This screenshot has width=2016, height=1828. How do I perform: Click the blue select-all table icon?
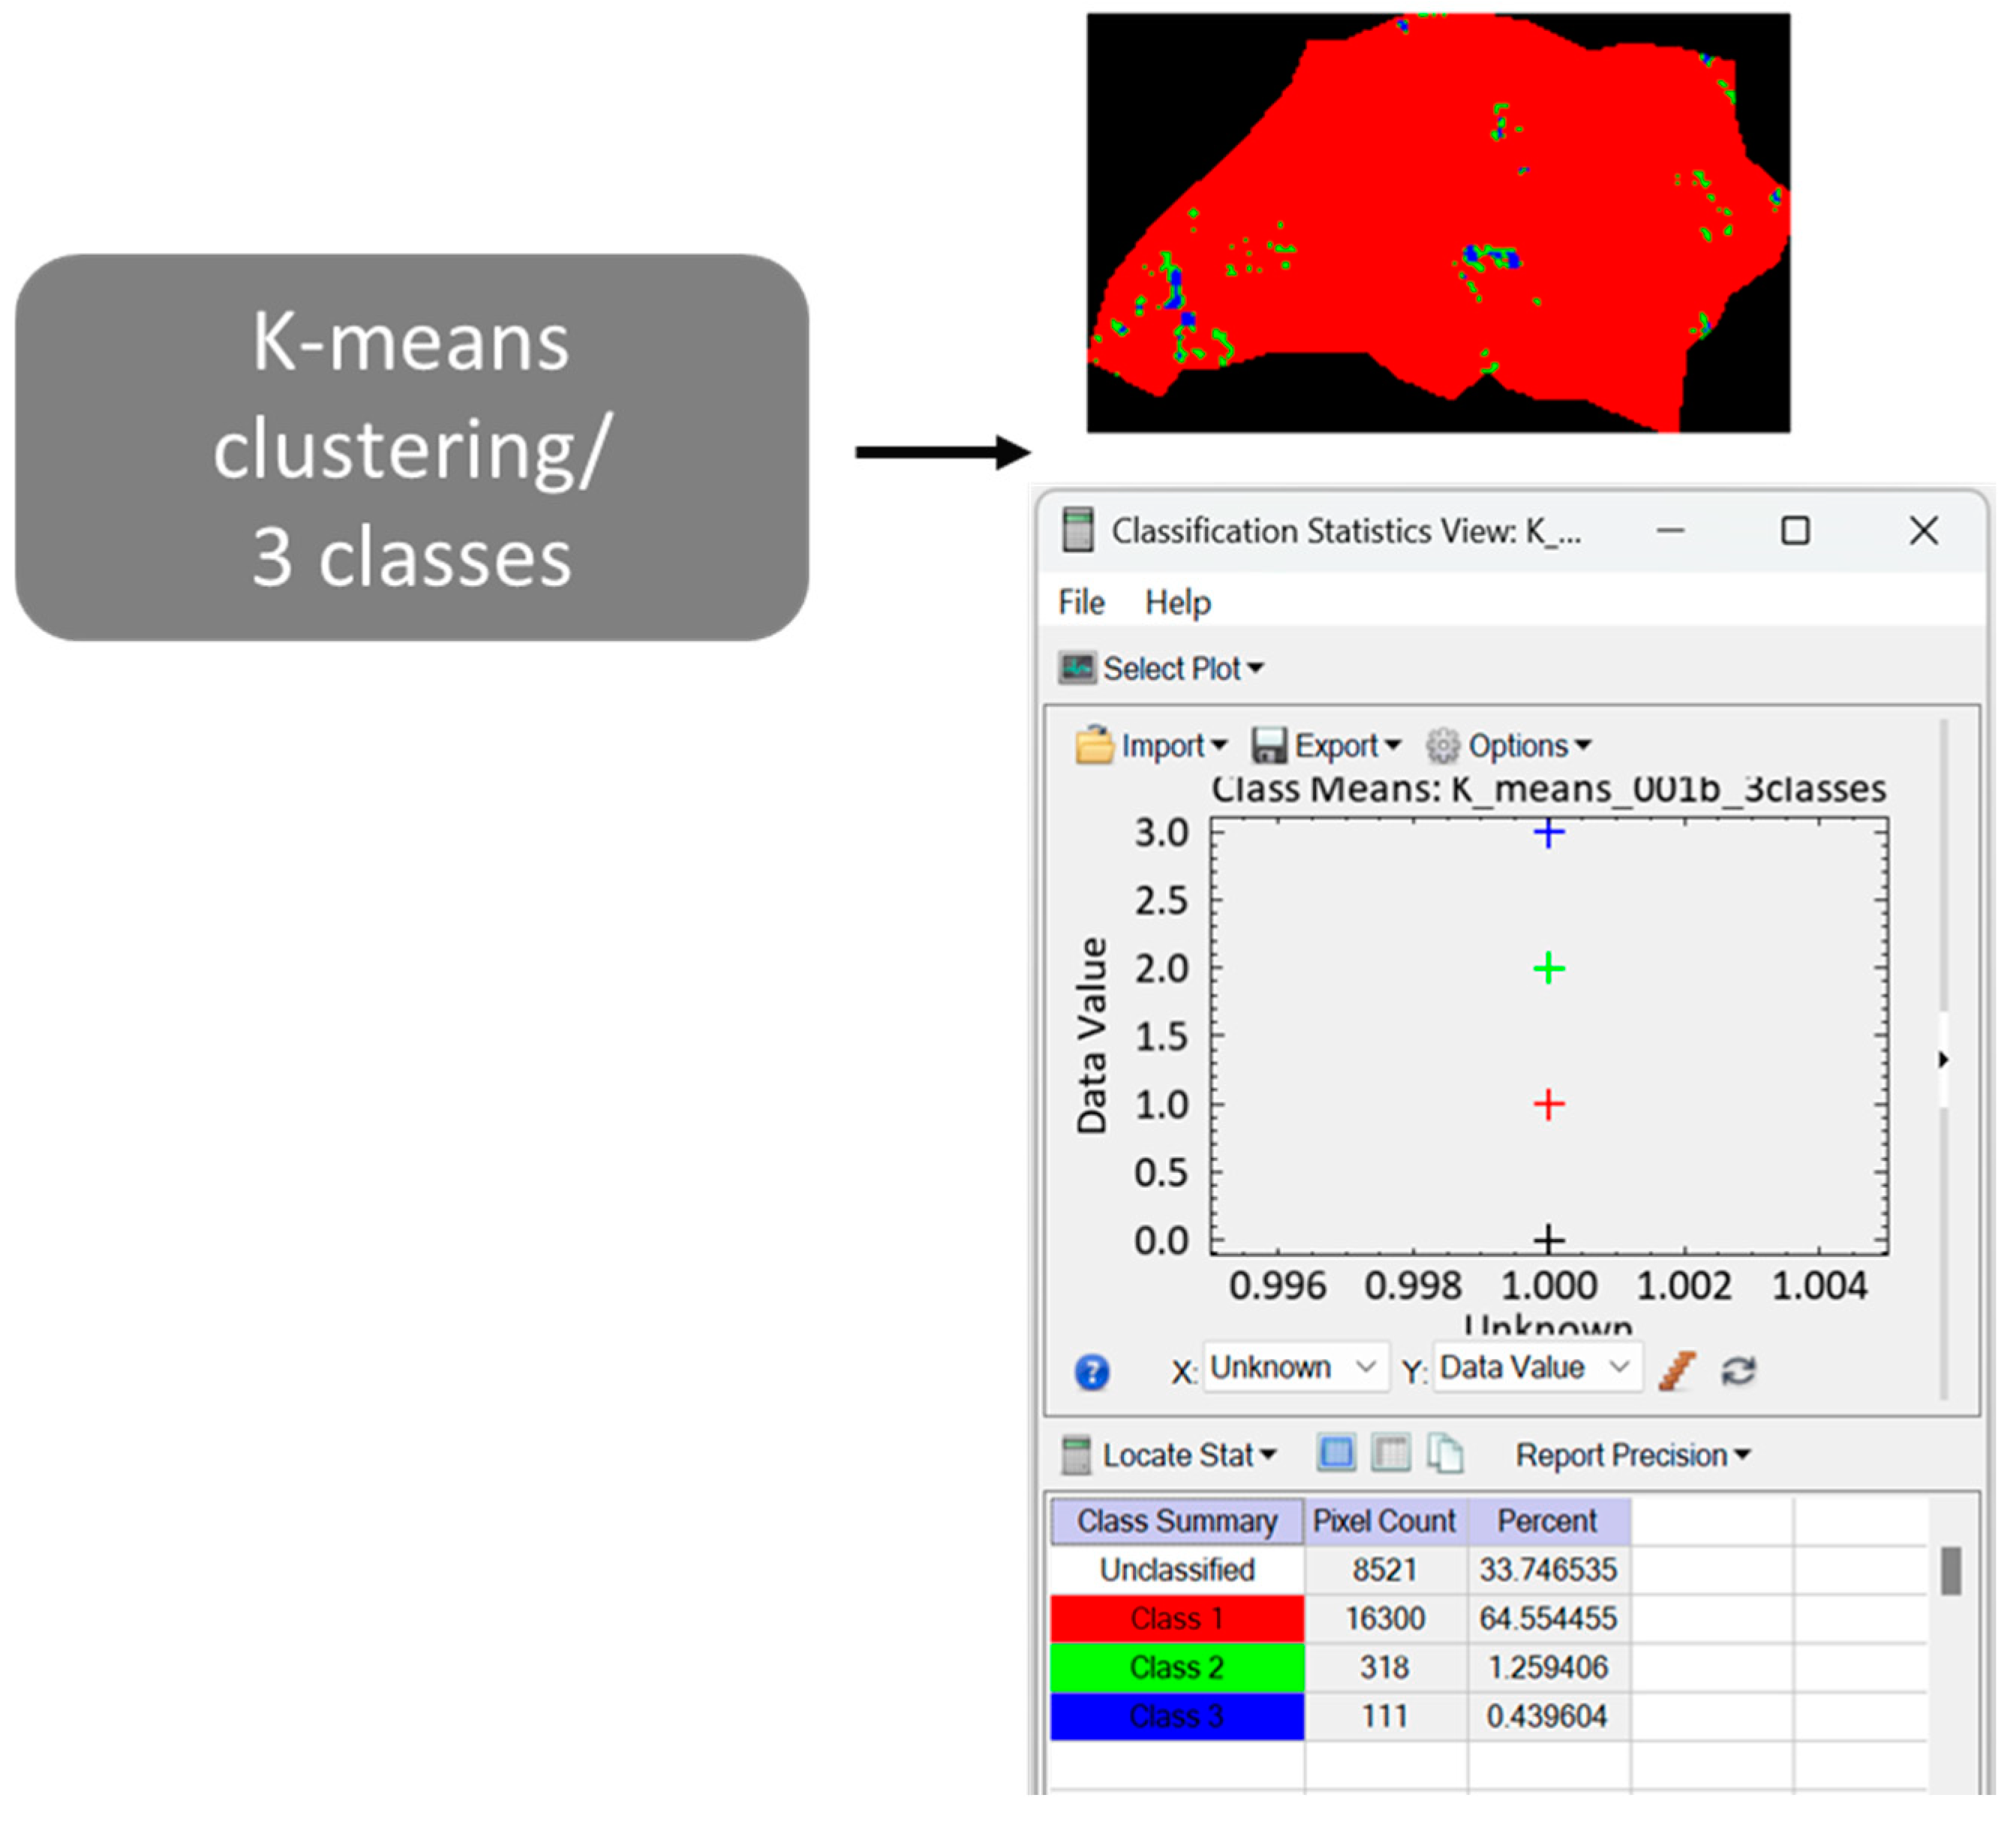1336,1453
